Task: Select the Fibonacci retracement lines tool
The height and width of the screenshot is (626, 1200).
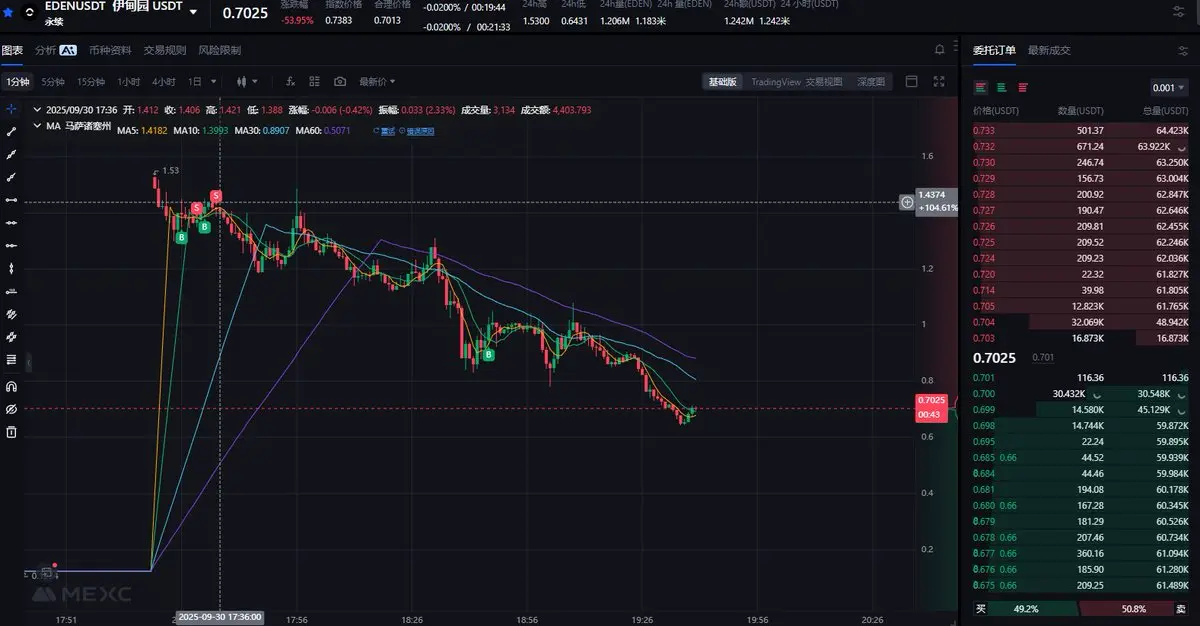Action: (x=11, y=359)
